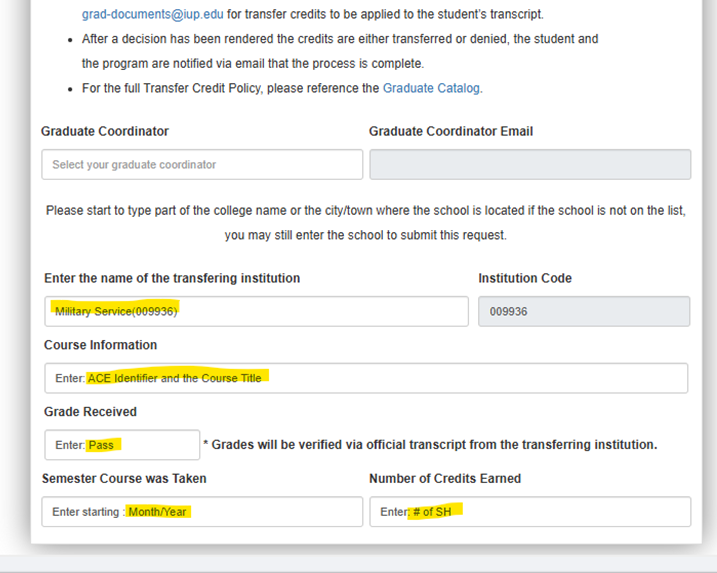
Task: Click the Graduate Coordinator Email field
Action: coord(530,164)
